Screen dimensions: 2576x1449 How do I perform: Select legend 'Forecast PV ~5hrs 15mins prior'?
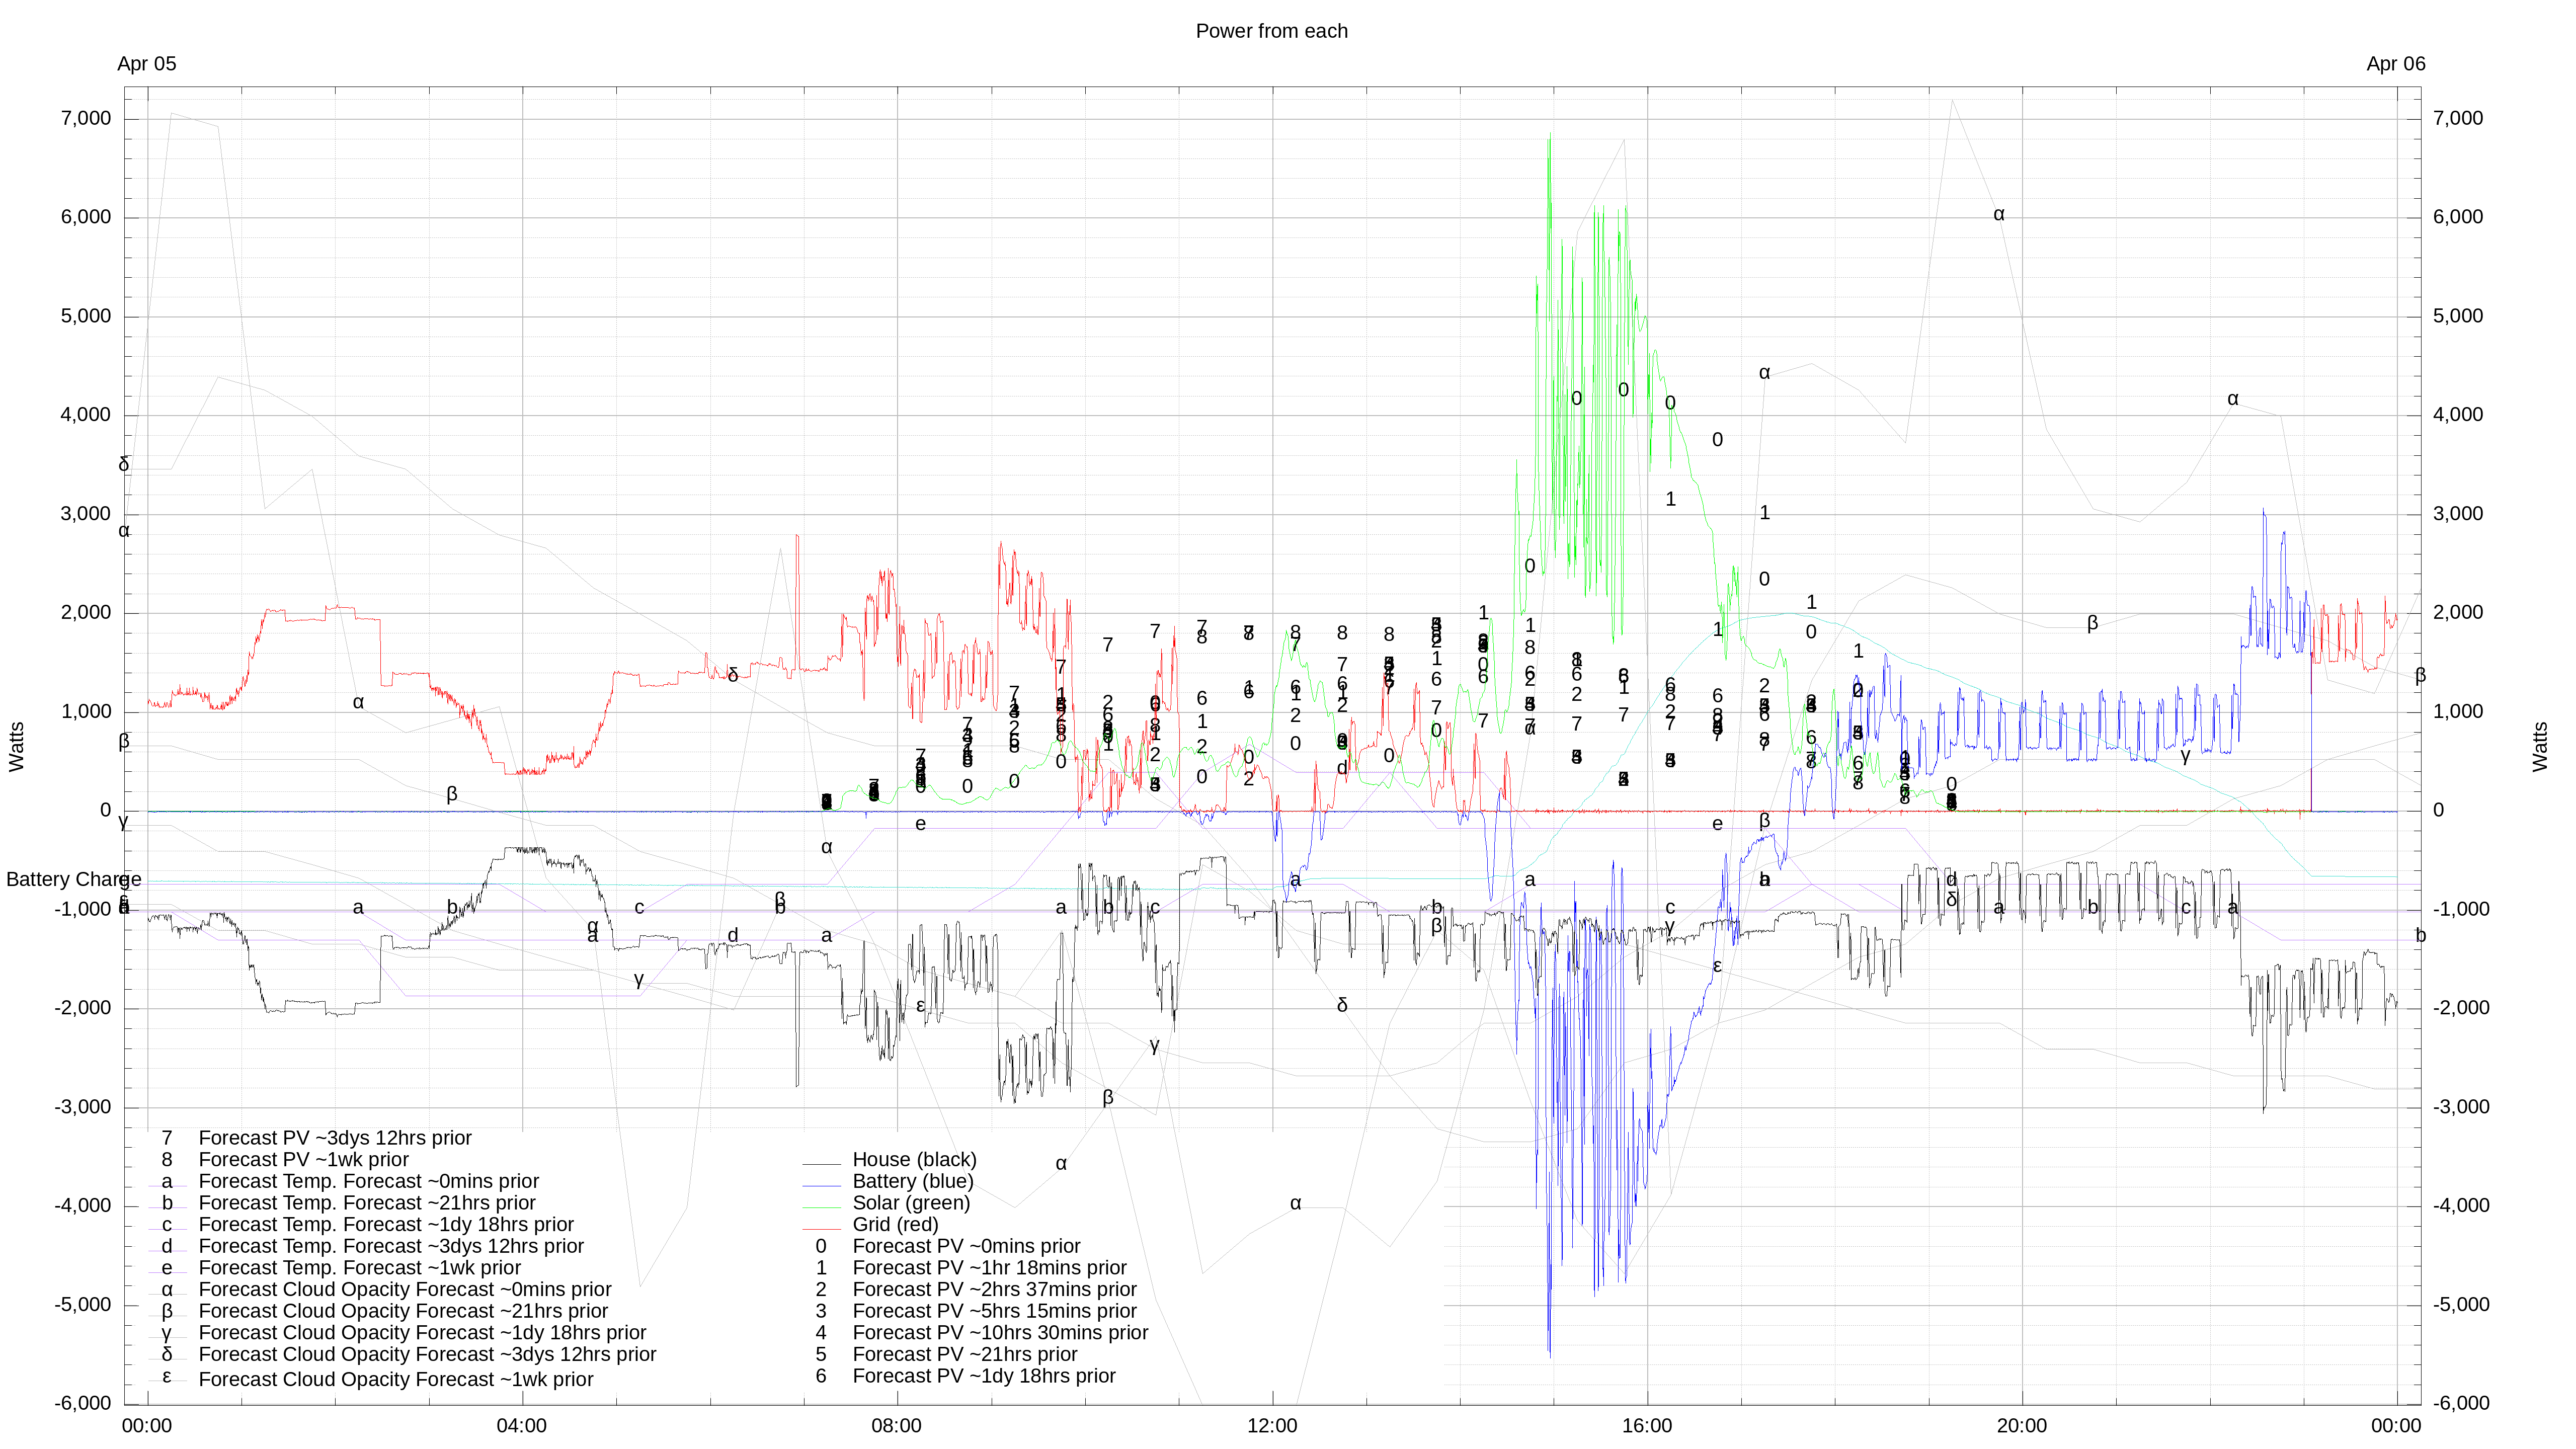click(x=994, y=1311)
